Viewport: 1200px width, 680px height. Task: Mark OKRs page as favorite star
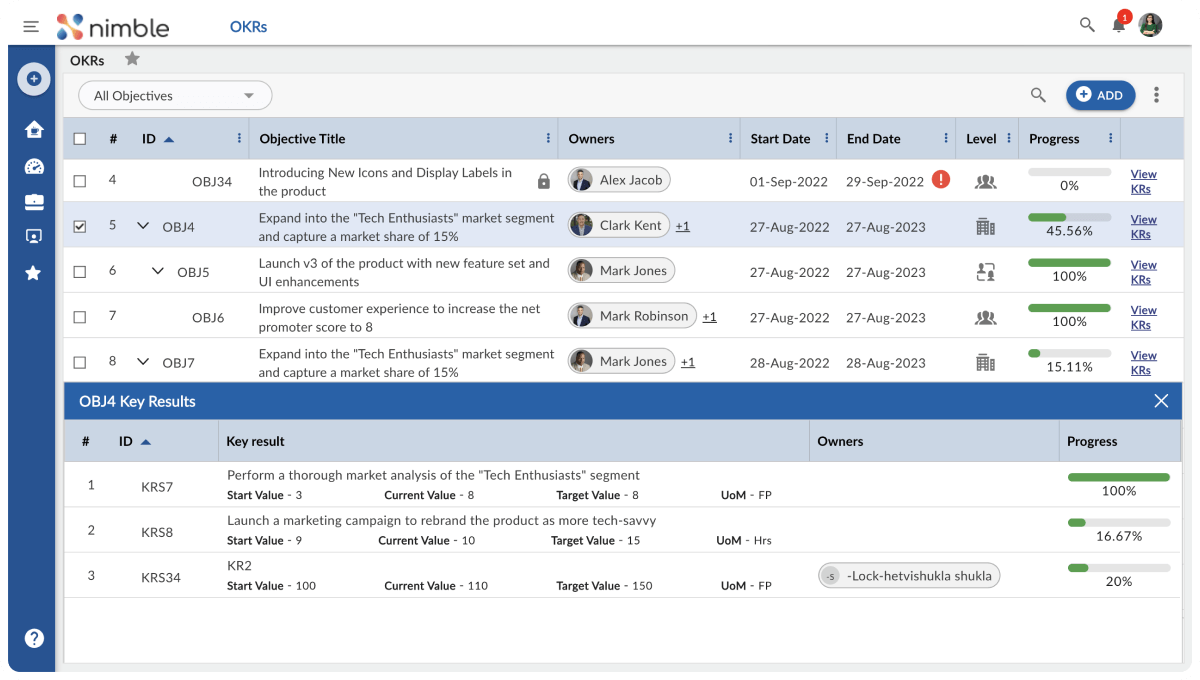[x=132, y=60]
